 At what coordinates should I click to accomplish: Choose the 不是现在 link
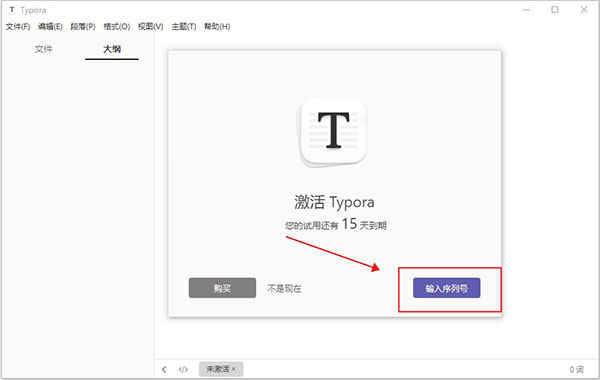[284, 289]
